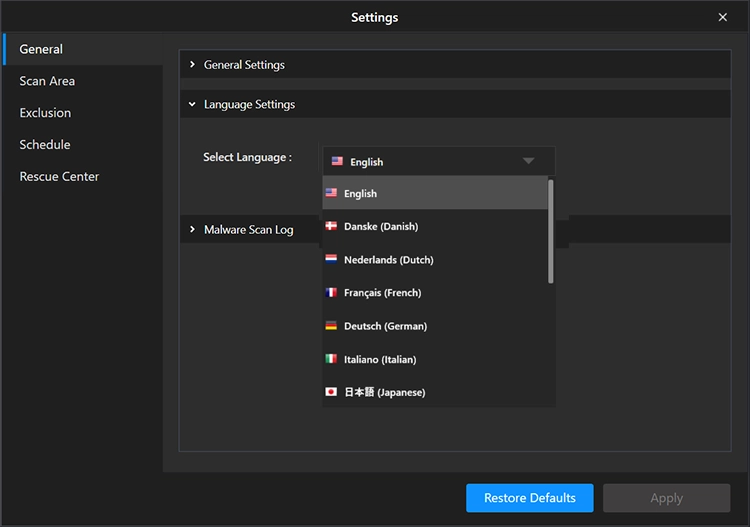Click the US flag icon beside English option
The width and height of the screenshot is (750, 527).
331,193
